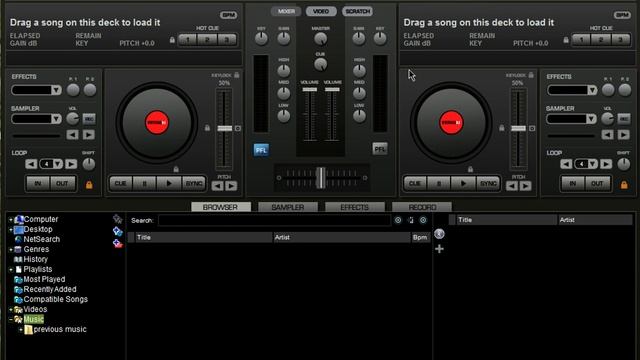This screenshot has width=640, height=360.
Task: Click the left deck jog wheel center
Action: point(157,122)
